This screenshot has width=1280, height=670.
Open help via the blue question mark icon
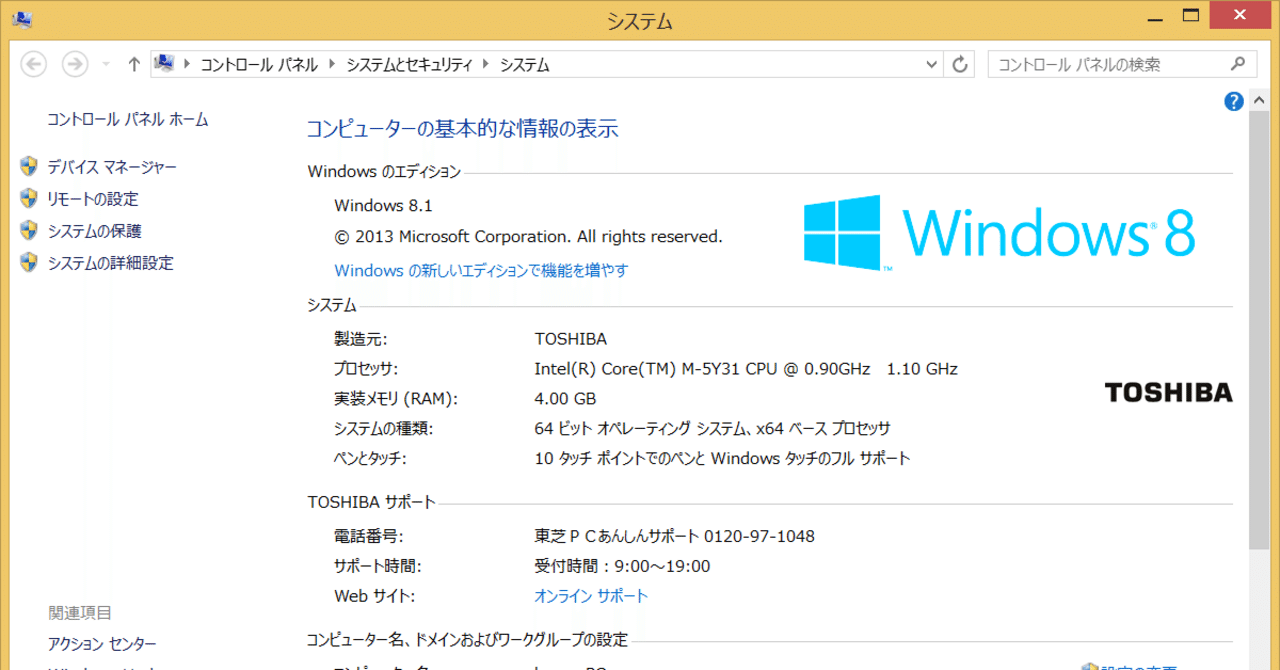click(x=1233, y=101)
